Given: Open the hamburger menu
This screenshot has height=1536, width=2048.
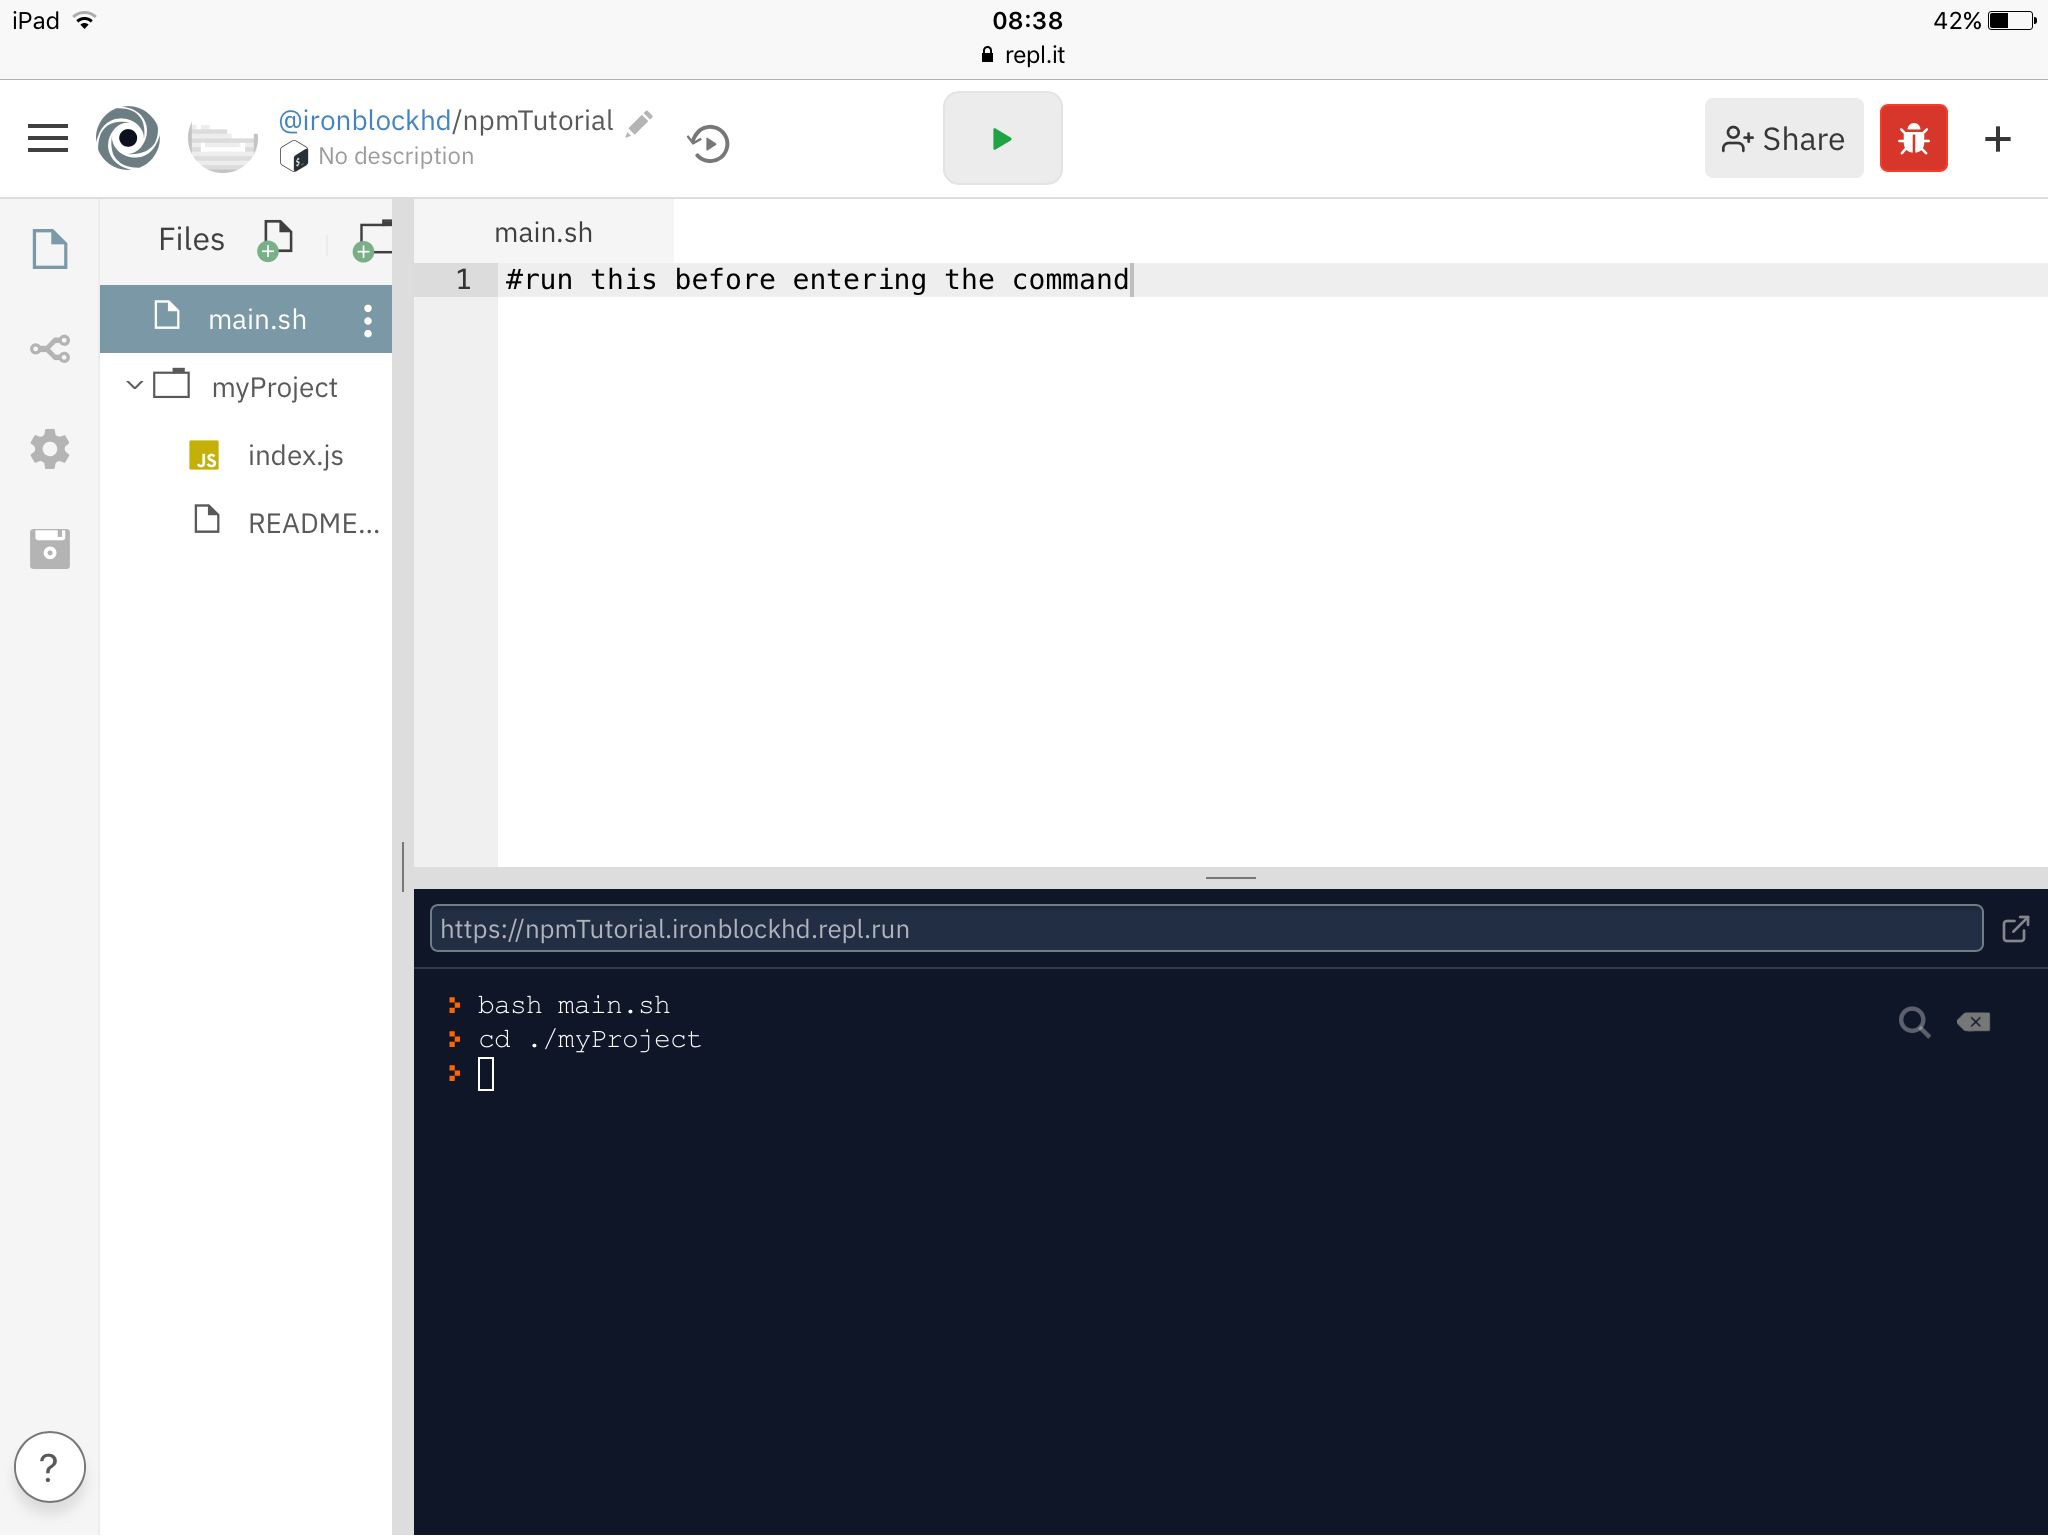Looking at the screenshot, I should tap(48, 139).
